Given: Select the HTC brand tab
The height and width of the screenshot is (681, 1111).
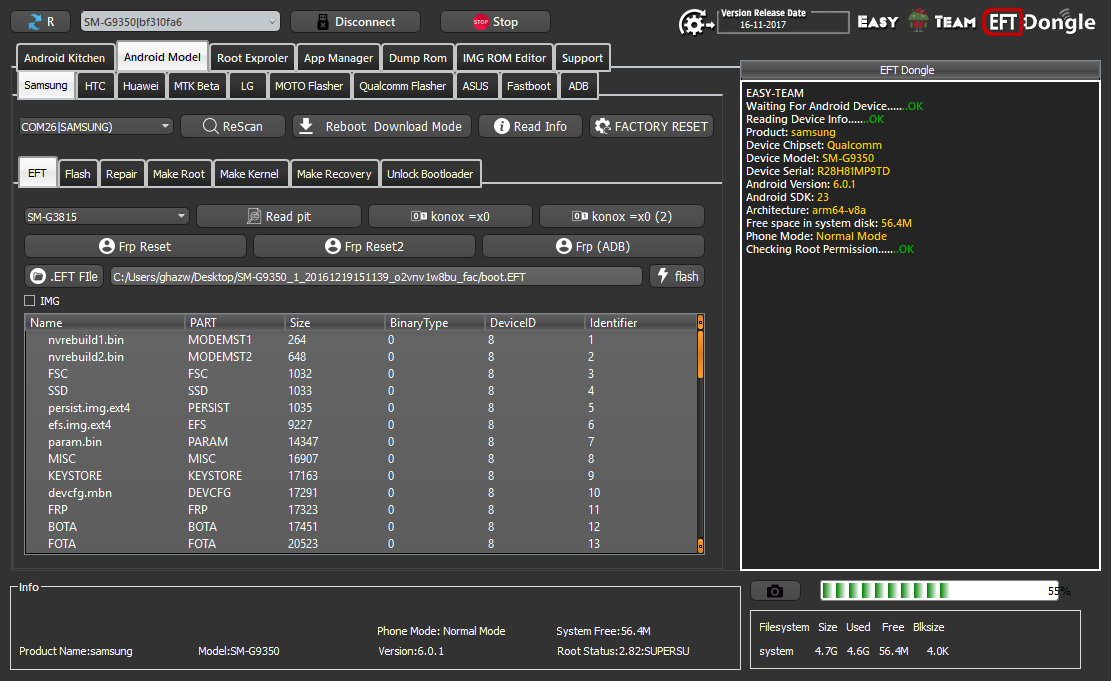Looking at the screenshot, I should [x=95, y=86].
